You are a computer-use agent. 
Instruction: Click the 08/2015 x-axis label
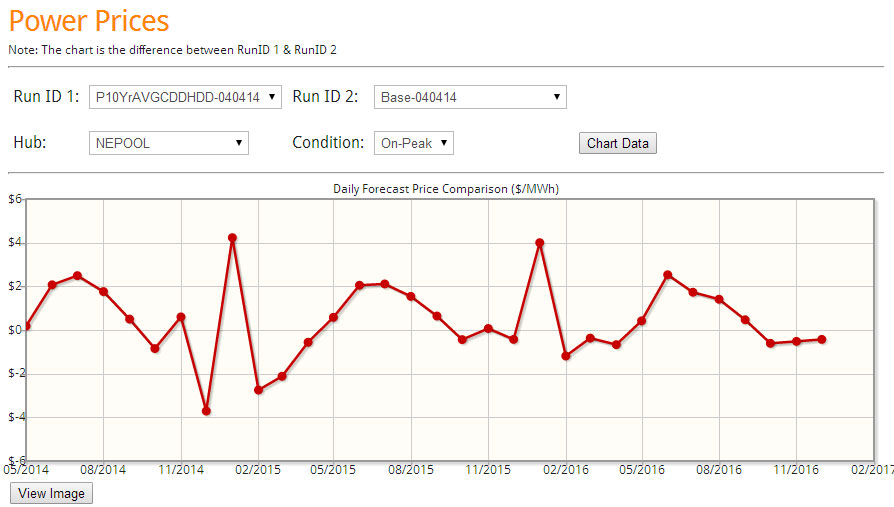pyautogui.click(x=411, y=470)
